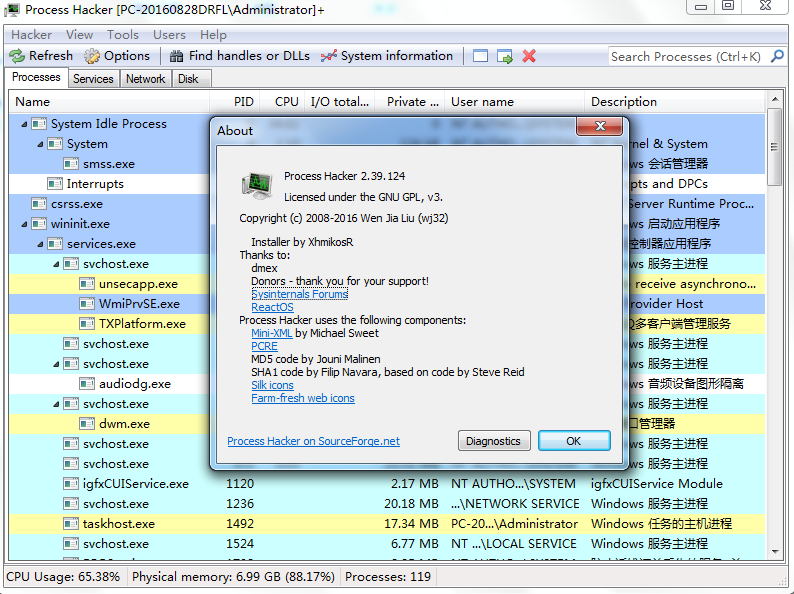
Task: Click Processes: 119 status entry
Action: [388, 577]
